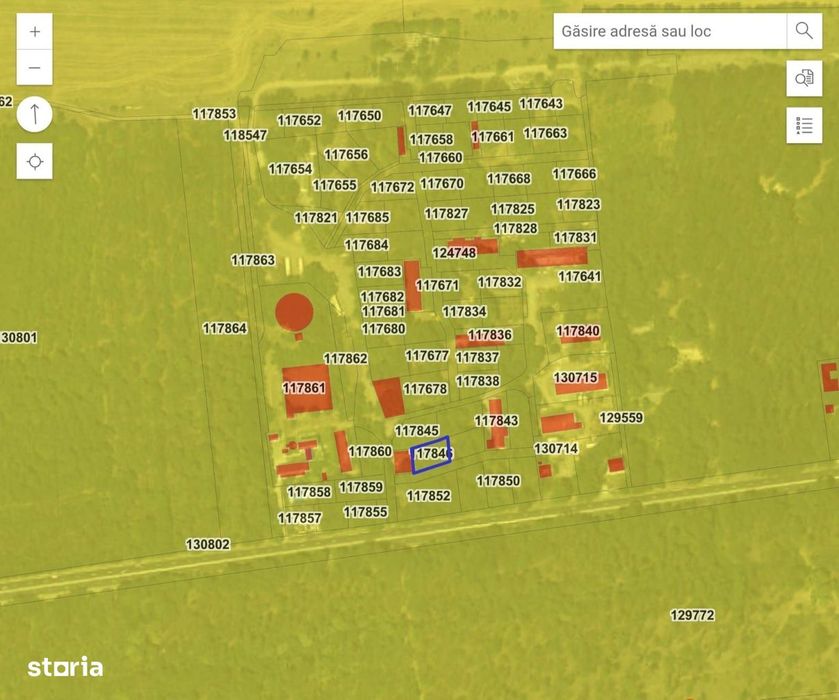Click parcel label 117831
839x700 pixels.
[575, 237]
